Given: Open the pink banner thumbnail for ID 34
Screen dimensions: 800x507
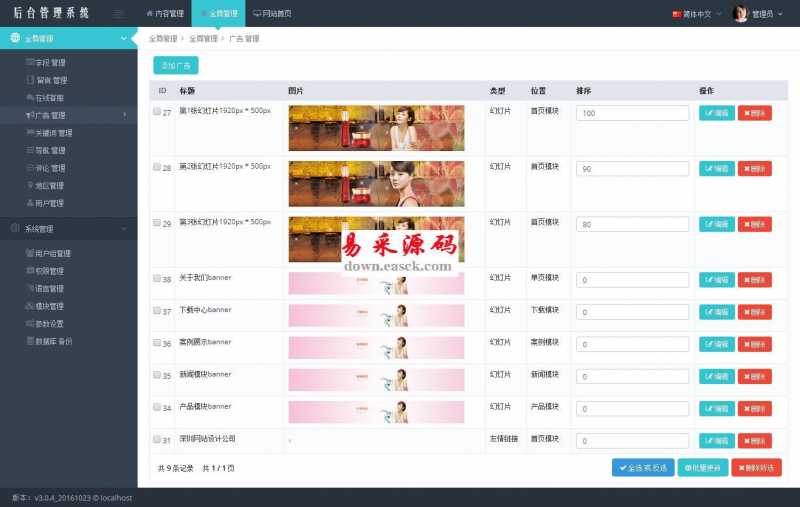Looking at the screenshot, I should click(377, 412).
